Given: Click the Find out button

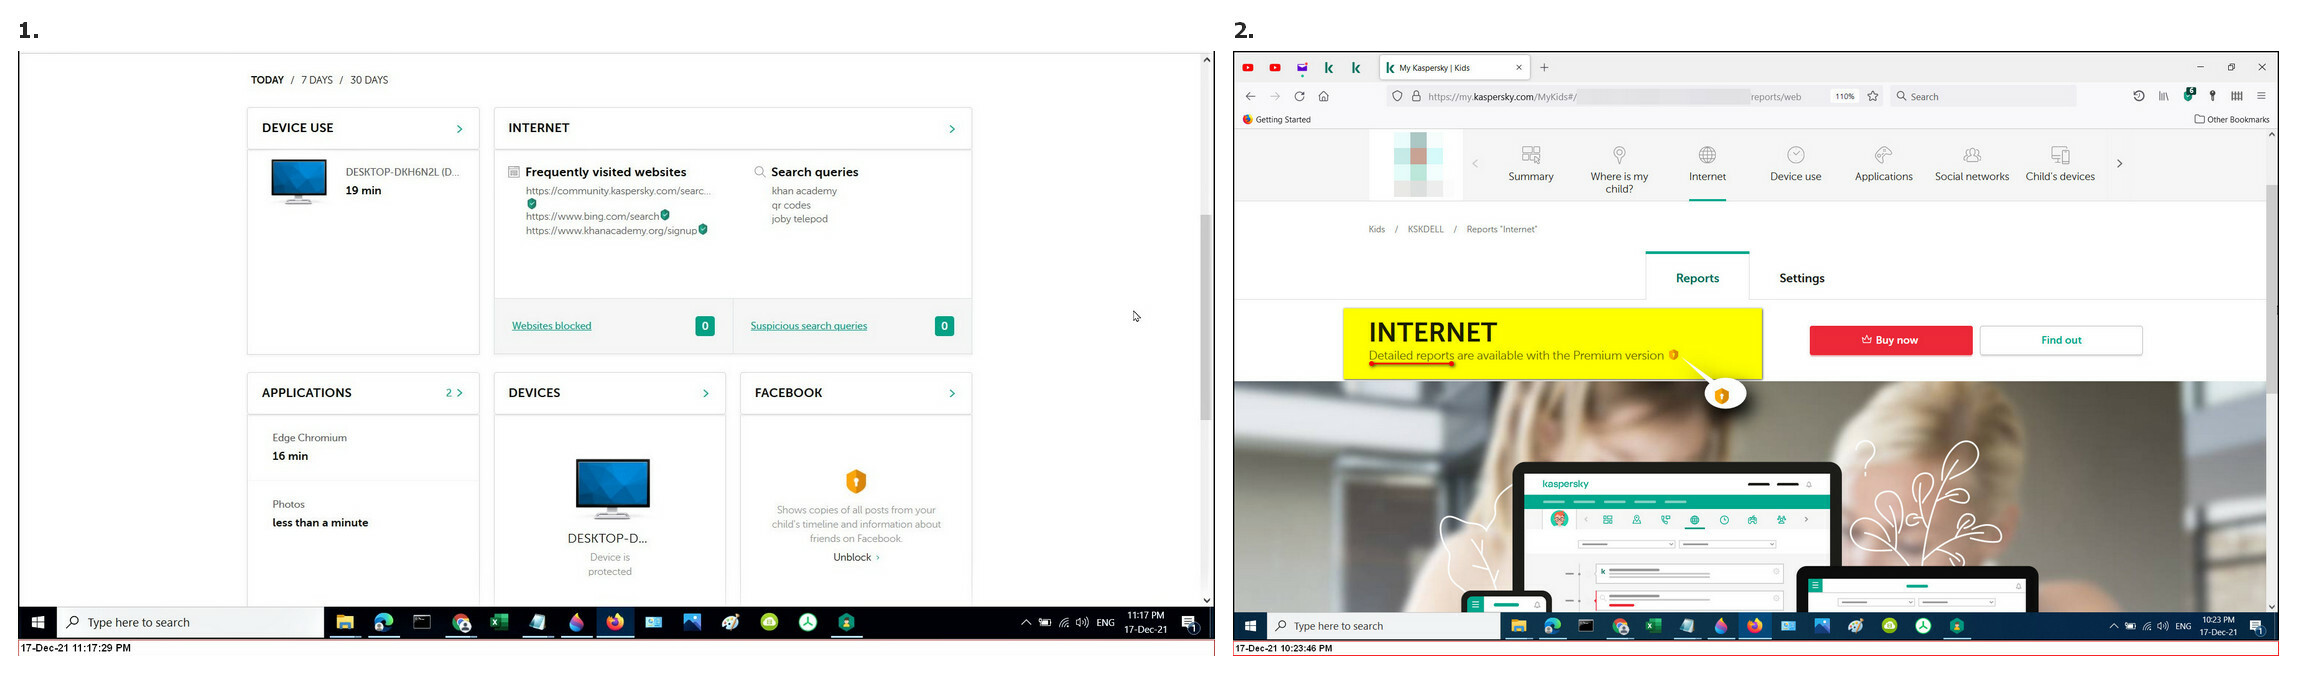Looking at the screenshot, I should tap(2060, 340).
